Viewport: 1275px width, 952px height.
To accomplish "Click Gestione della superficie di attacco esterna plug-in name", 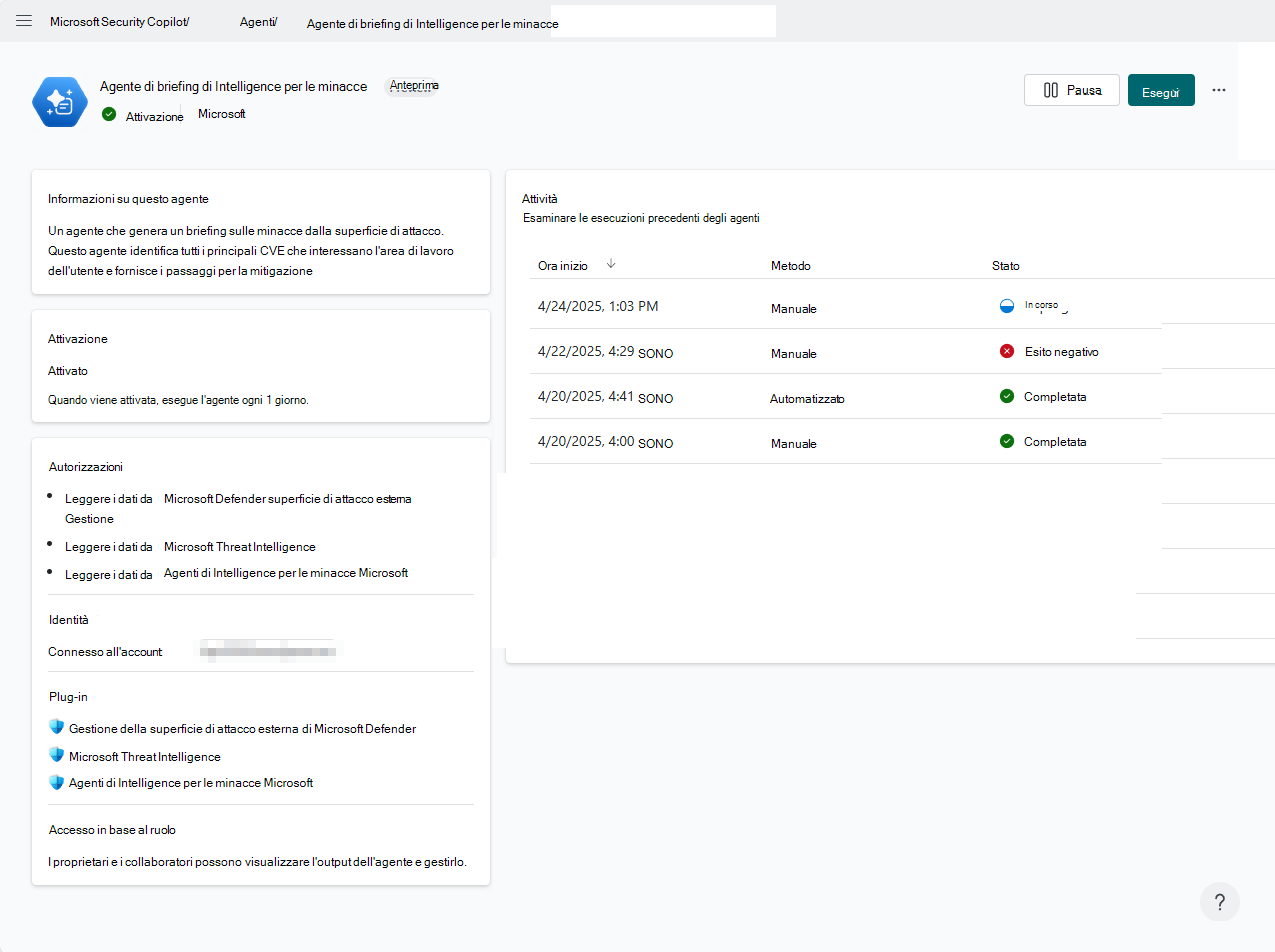I will coord(243,729).
